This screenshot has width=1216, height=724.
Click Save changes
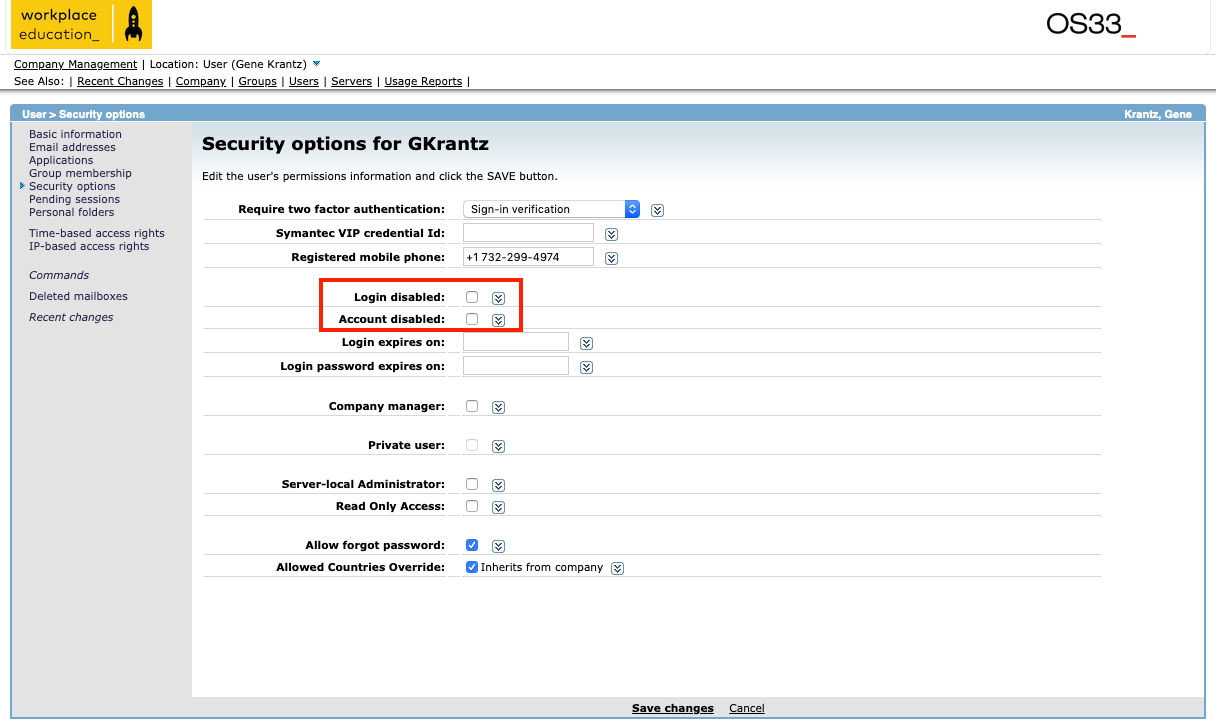tap(672, 708)
